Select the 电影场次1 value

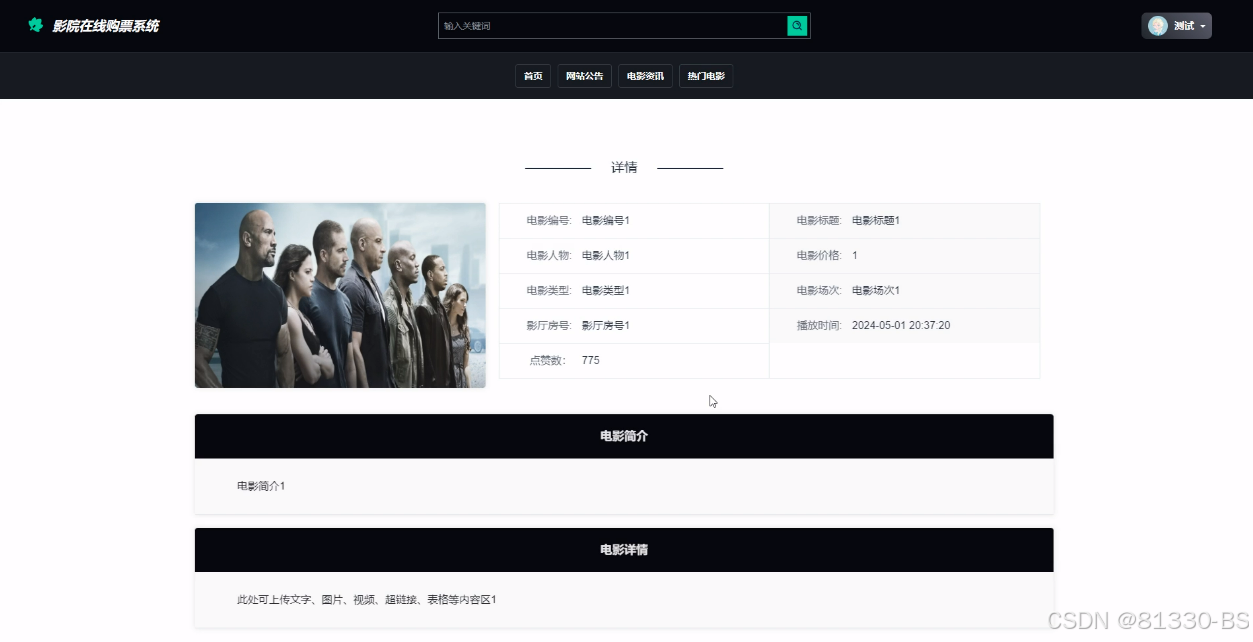(x=876, y=291)
